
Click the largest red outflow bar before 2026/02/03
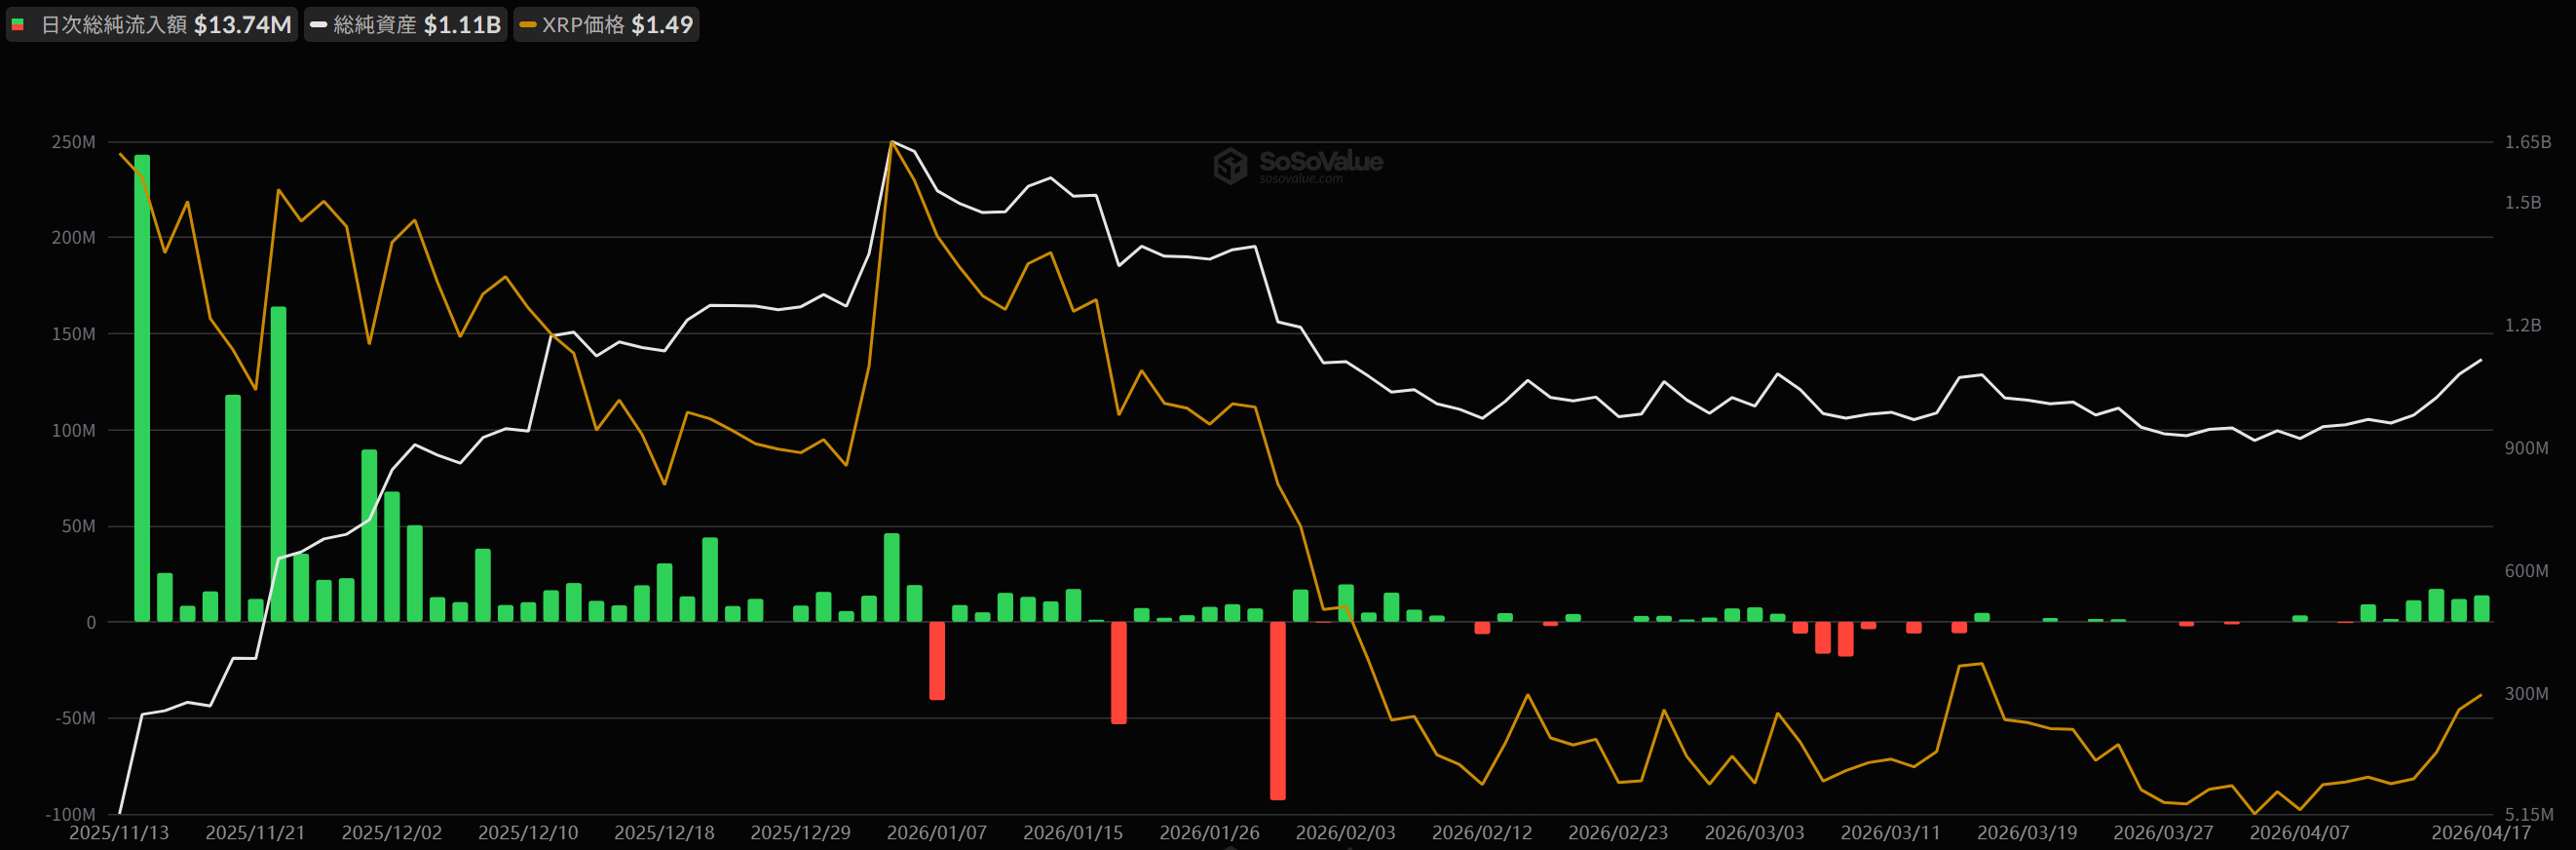pyautogui.click(x=1277, y=710)
